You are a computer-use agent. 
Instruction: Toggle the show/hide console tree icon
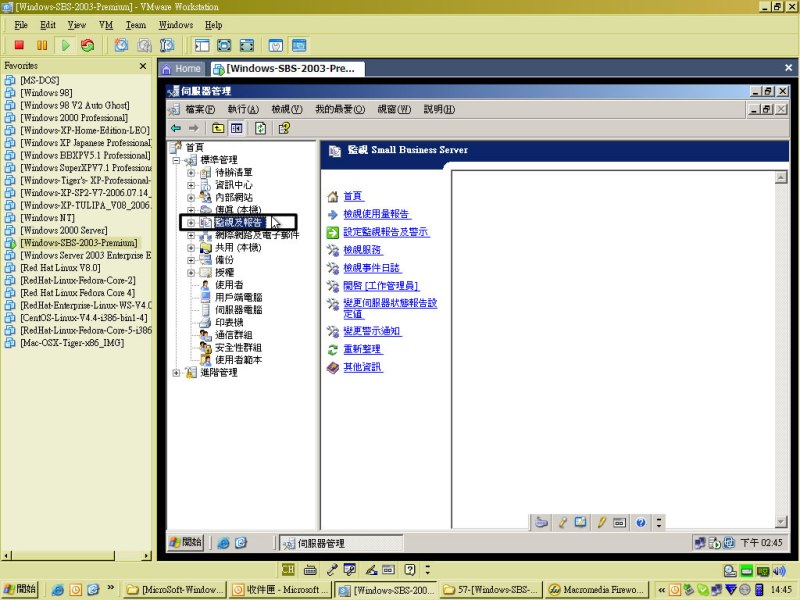pyautogui.click(x=236, y=128)
